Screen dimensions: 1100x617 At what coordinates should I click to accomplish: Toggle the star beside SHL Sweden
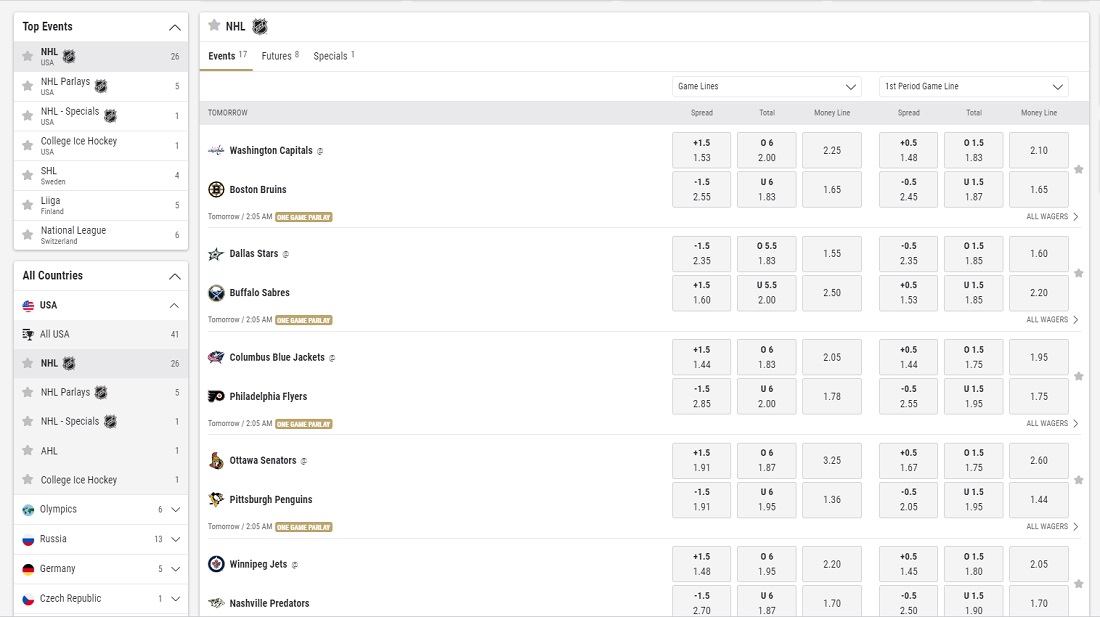[27, 175]
